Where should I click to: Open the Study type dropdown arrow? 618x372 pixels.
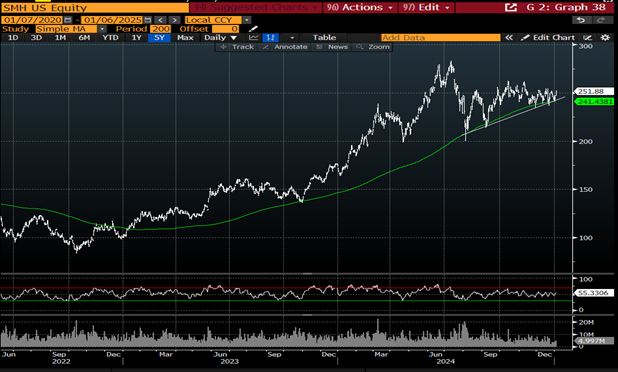[102, 29]
